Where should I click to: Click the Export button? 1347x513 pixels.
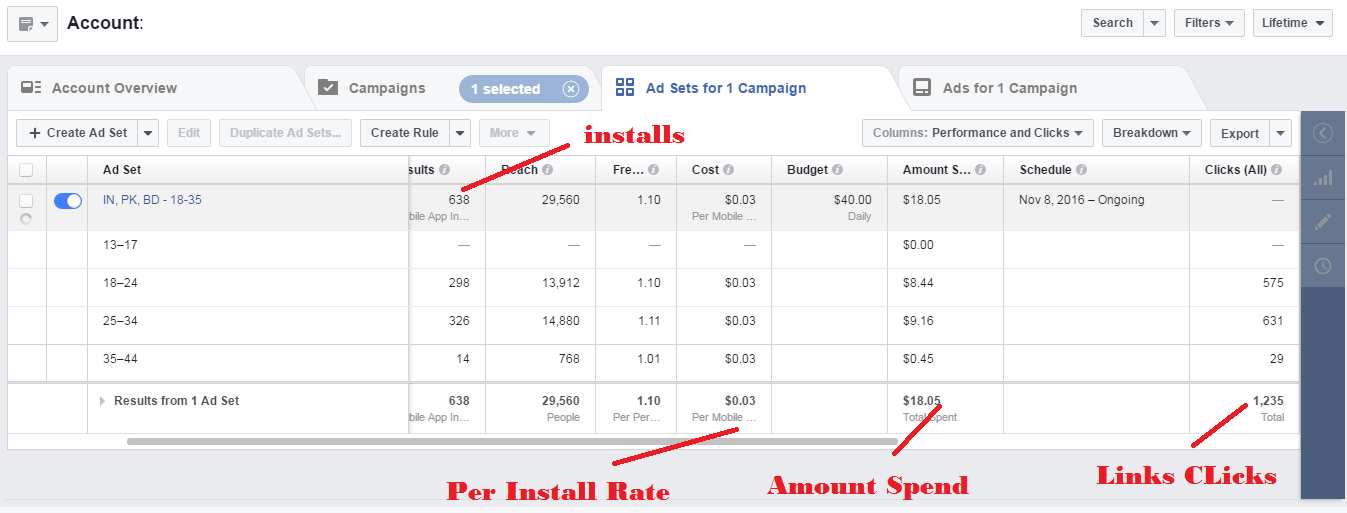pyautogui.click(x=1240, y=133)
